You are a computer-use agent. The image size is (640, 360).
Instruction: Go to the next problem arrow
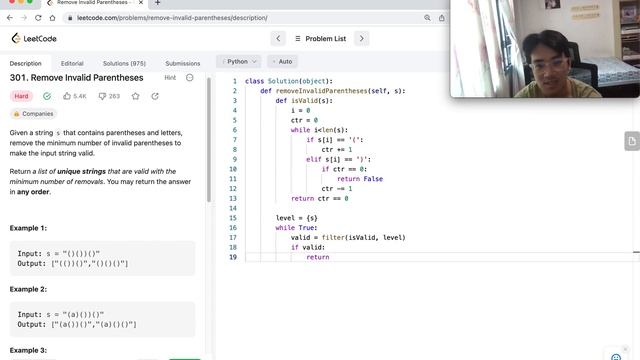tap(362, 38)
